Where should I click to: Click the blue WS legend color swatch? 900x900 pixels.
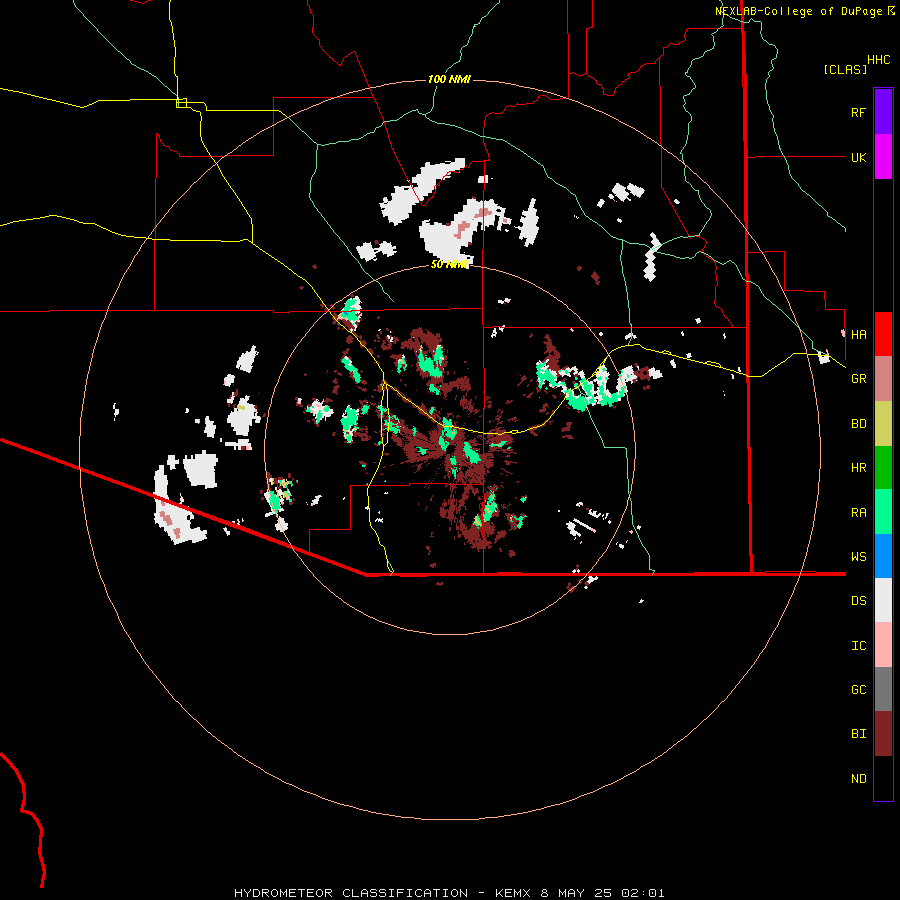pos(883,556)
